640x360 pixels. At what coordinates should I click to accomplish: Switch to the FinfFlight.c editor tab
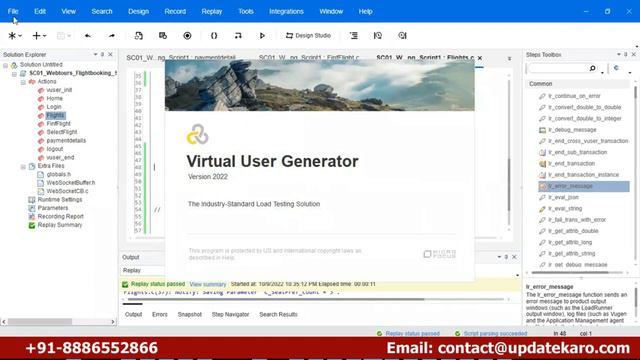[x=309, y=58]
